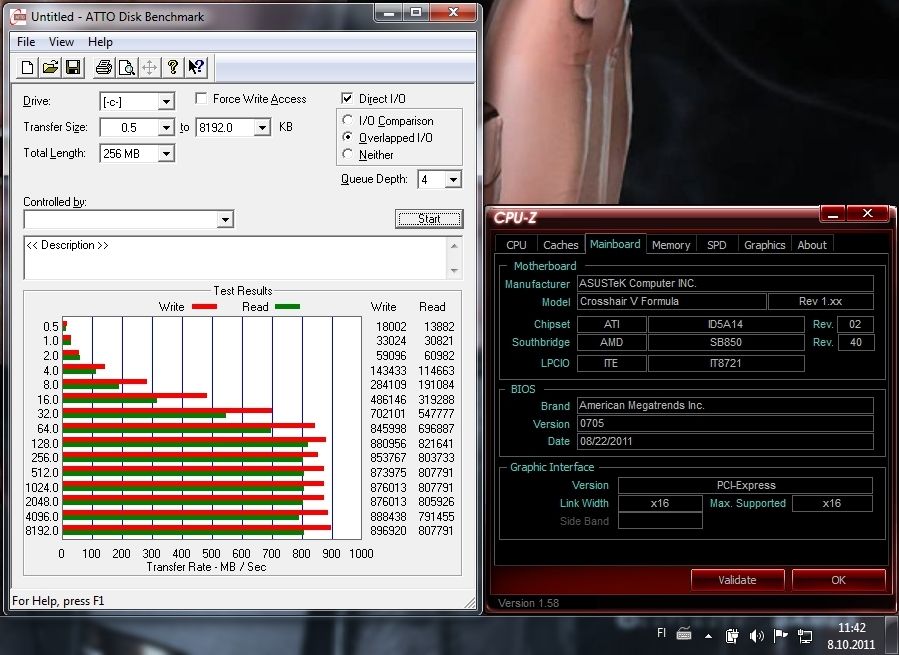Image resolution: width=899 pixels, height=655 pixels.
Task: Click the Validate button in CPU-Z
Action: (737, 580)
